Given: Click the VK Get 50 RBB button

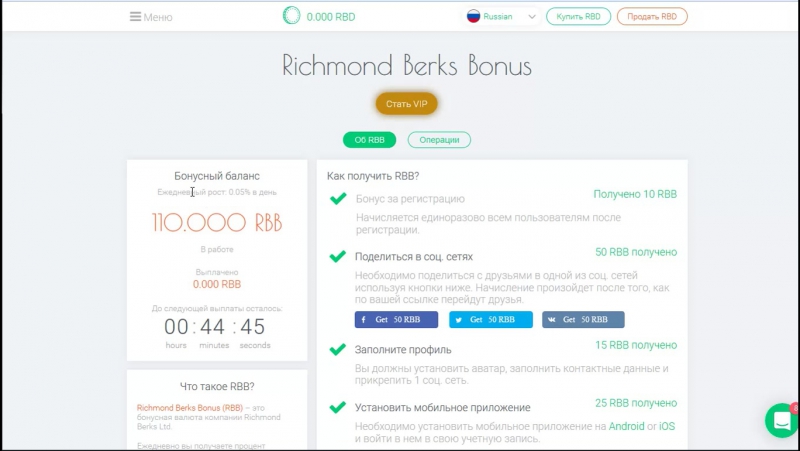Looking at the screenshot, I should click(583, 319).
